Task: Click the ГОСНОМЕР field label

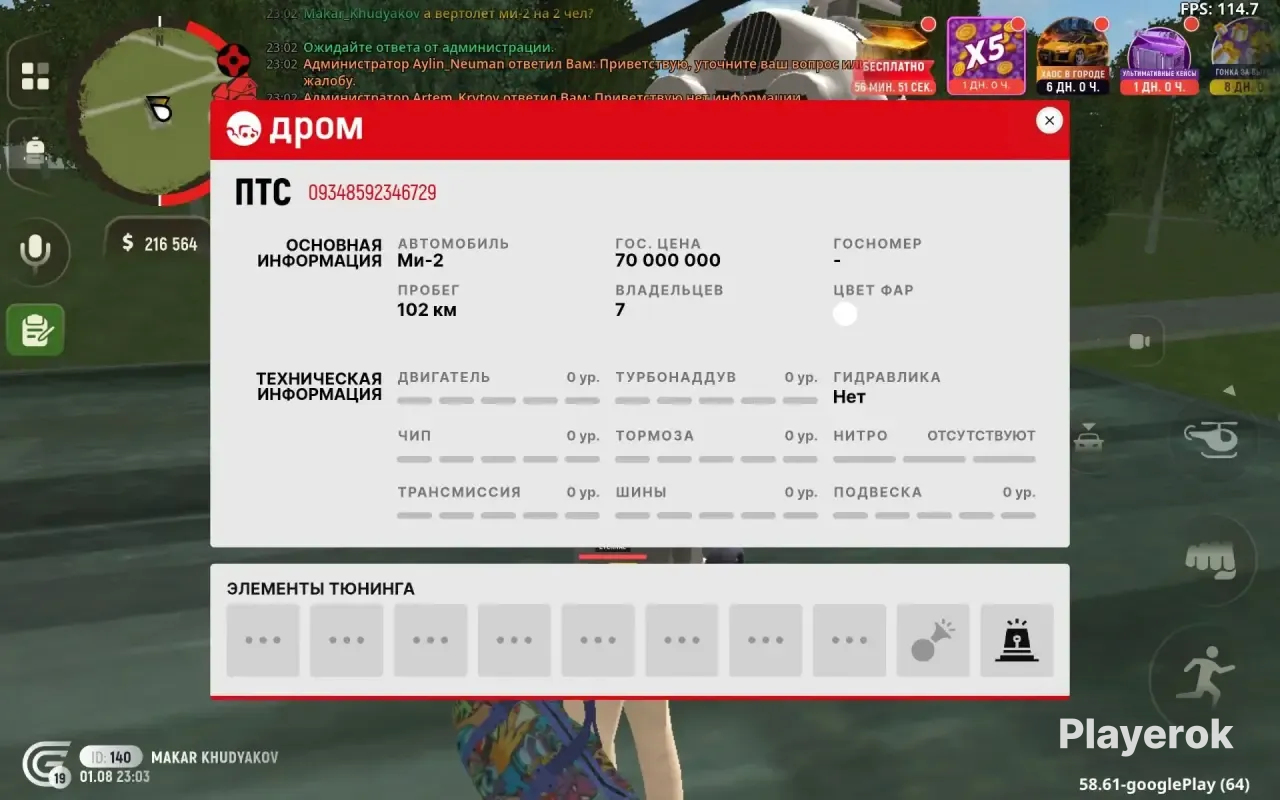Action: tap(877, 243)
